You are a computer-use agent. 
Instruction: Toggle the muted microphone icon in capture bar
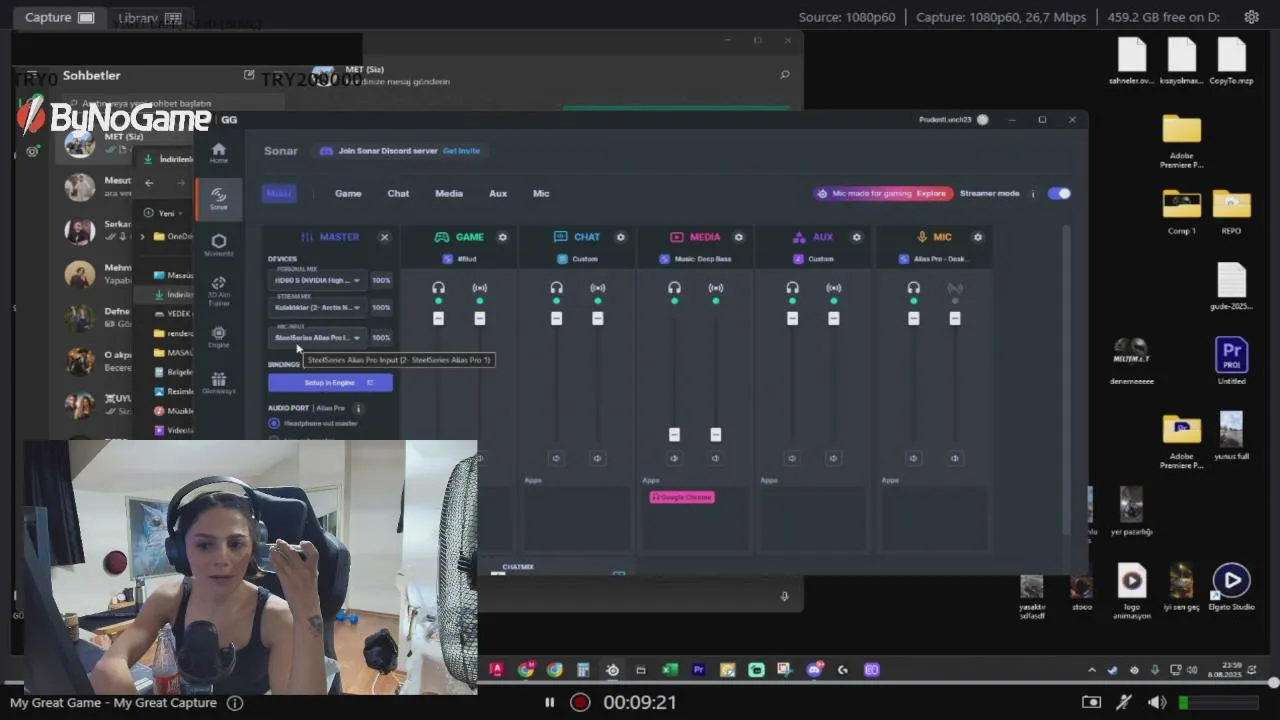1124,702
